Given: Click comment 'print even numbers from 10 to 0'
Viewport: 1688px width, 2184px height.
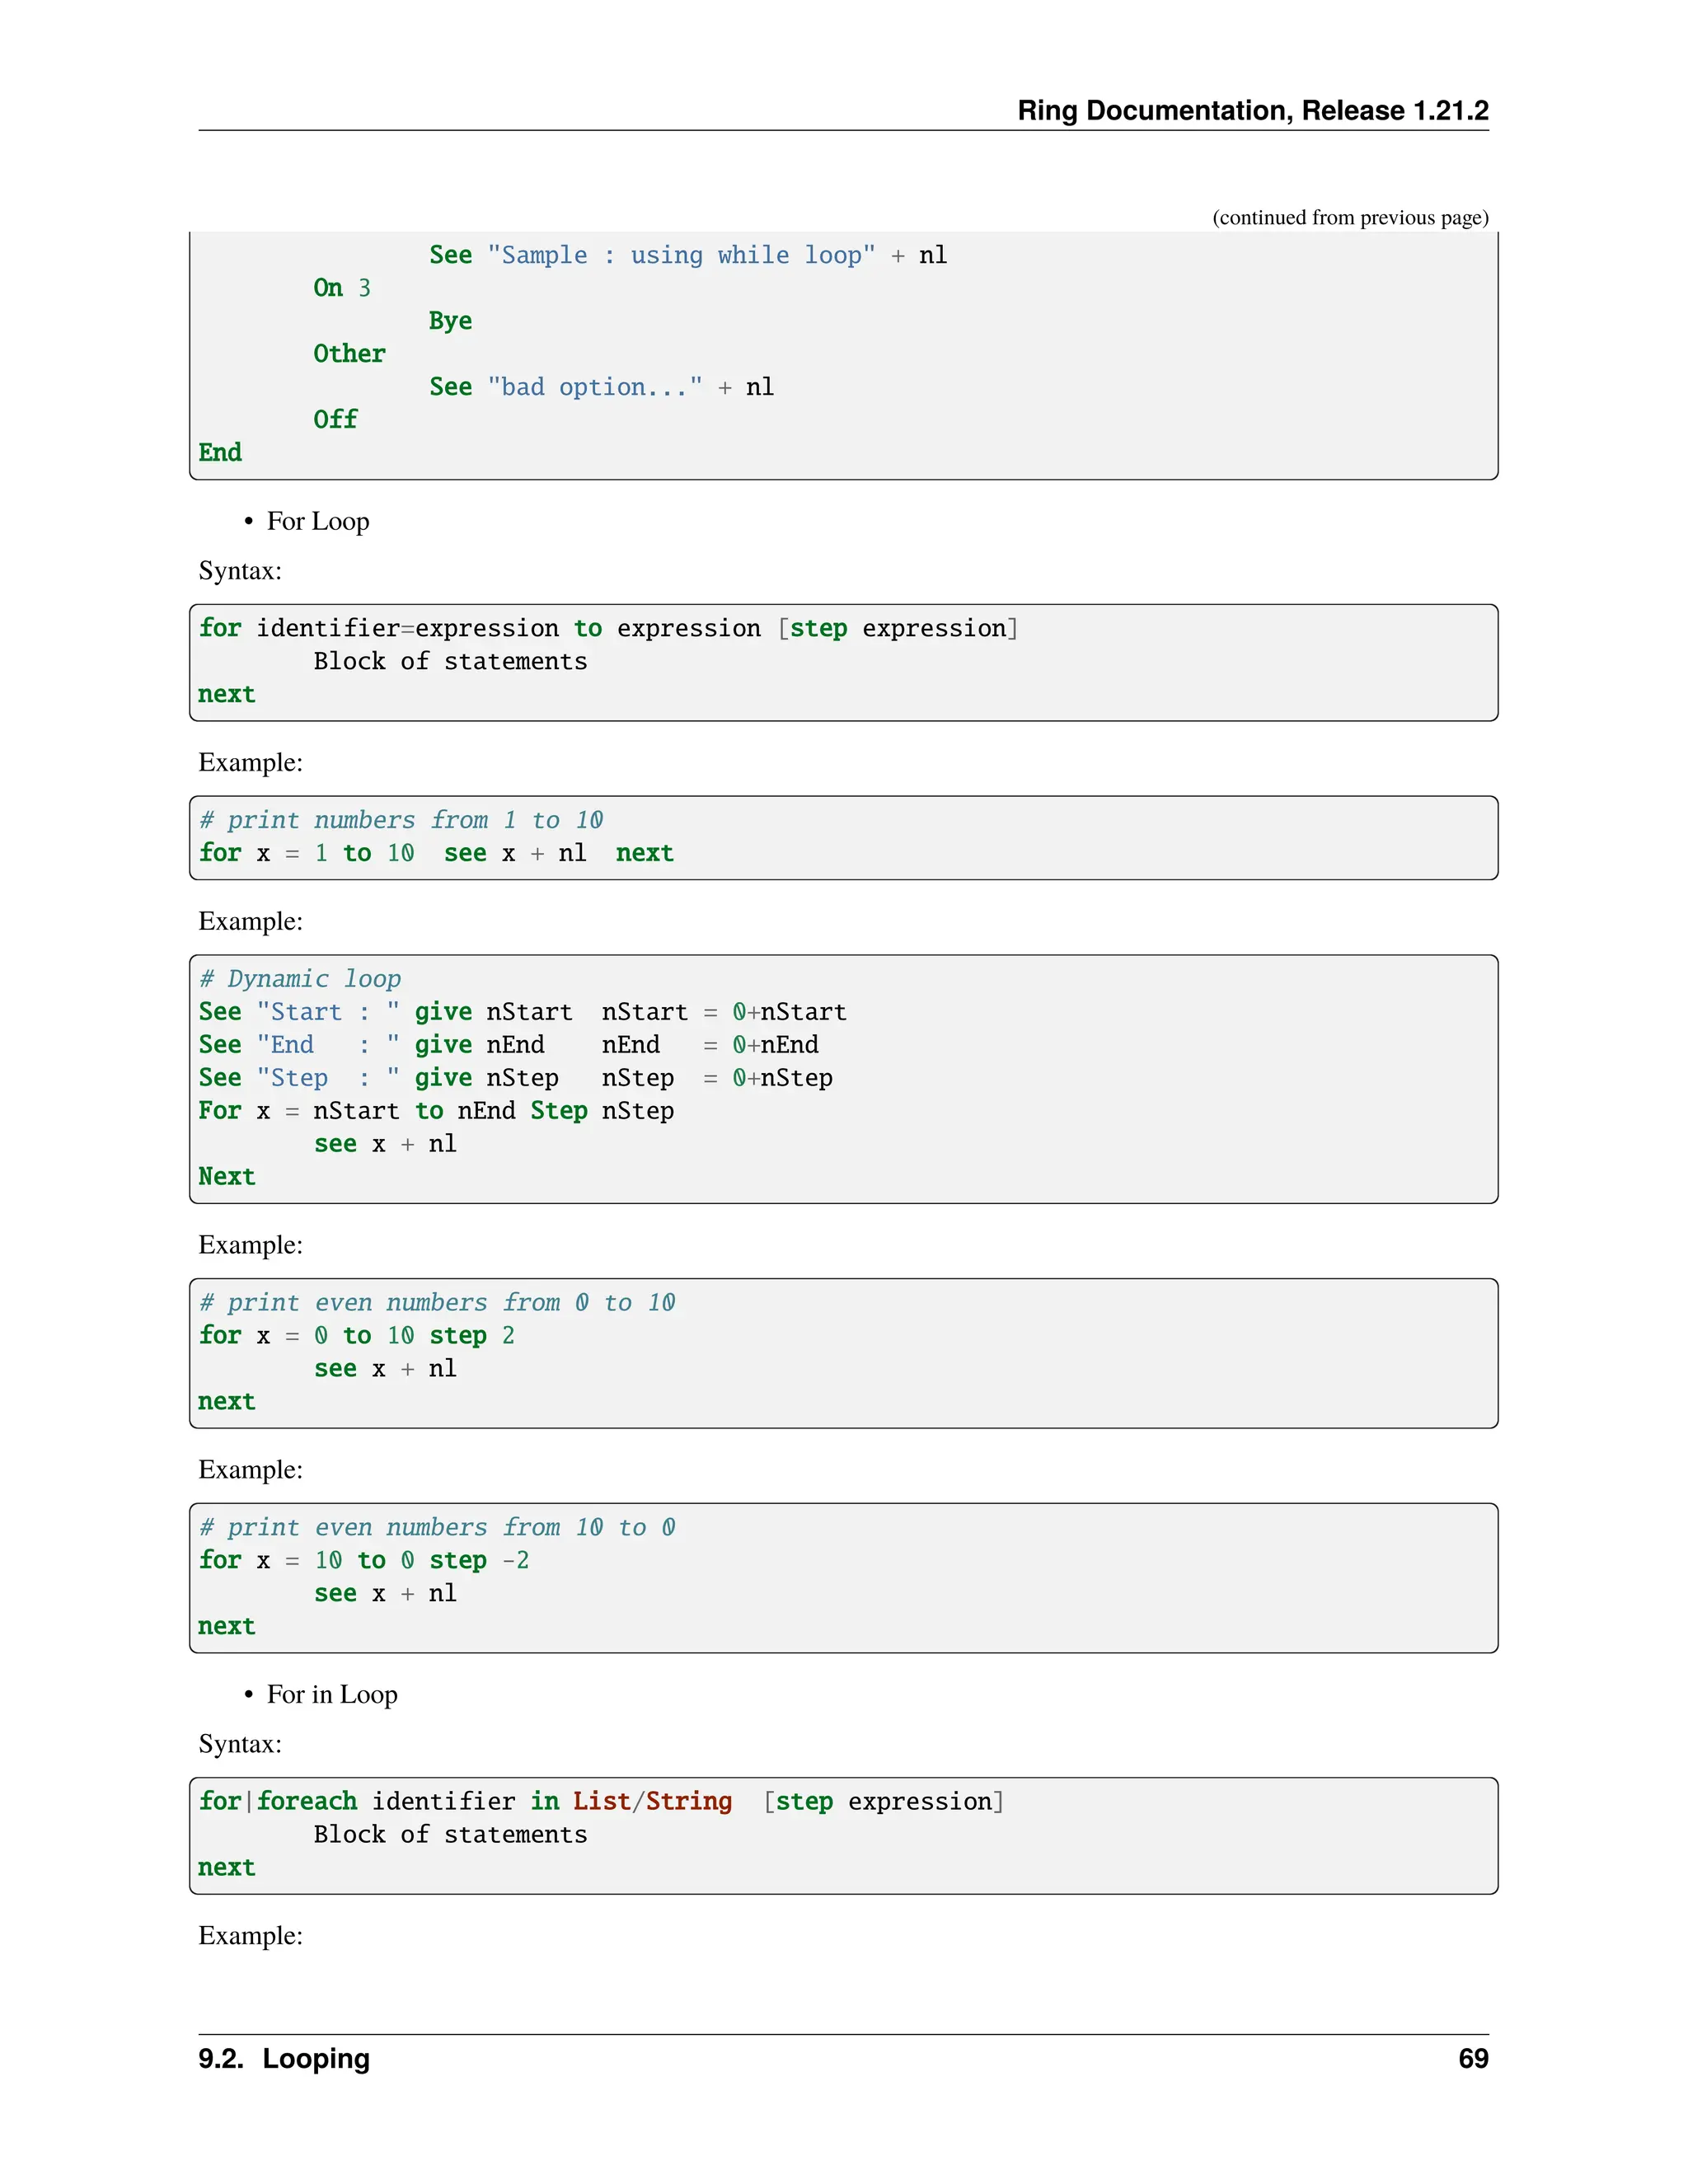Looking at the screenshot, I should point(437,1527).
